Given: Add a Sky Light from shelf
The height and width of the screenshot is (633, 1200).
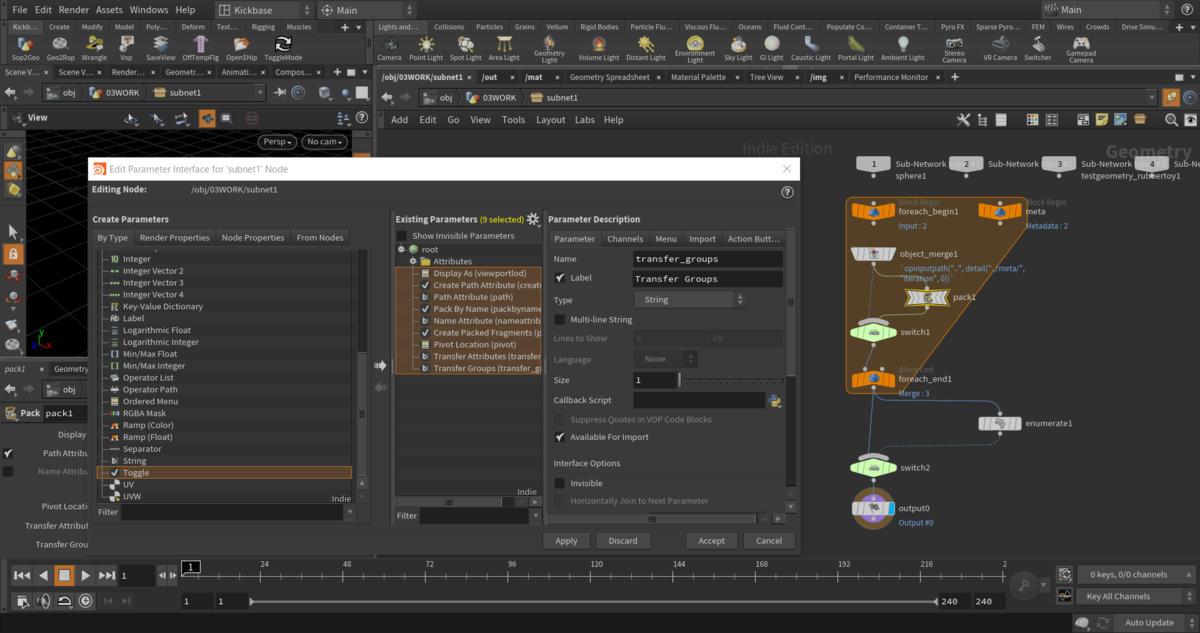Looking at the screenshot, I should [738, 47].
